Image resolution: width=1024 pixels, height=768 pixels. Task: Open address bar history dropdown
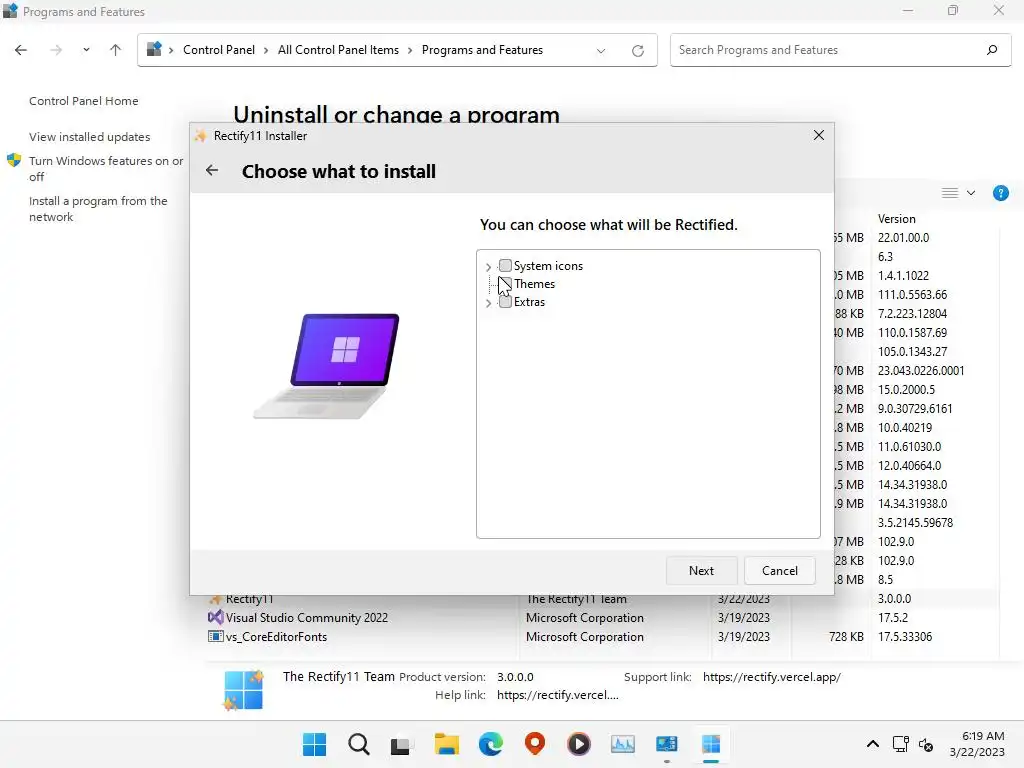(601, 50)
